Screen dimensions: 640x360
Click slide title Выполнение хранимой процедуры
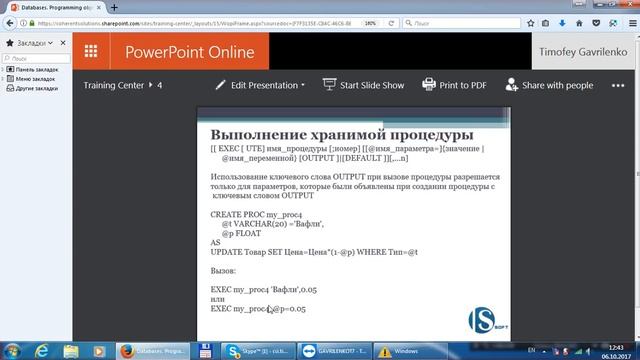[x=342, y=134]
